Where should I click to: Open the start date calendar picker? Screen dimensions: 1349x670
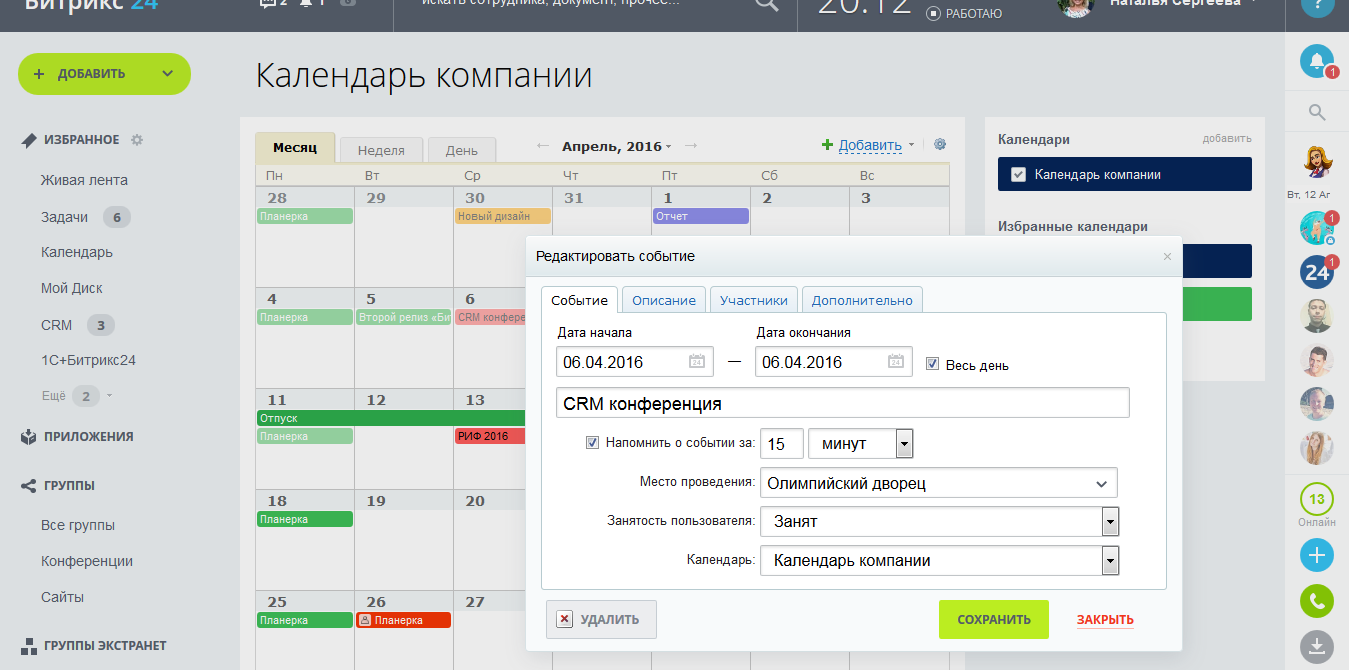tap(697, 362)
